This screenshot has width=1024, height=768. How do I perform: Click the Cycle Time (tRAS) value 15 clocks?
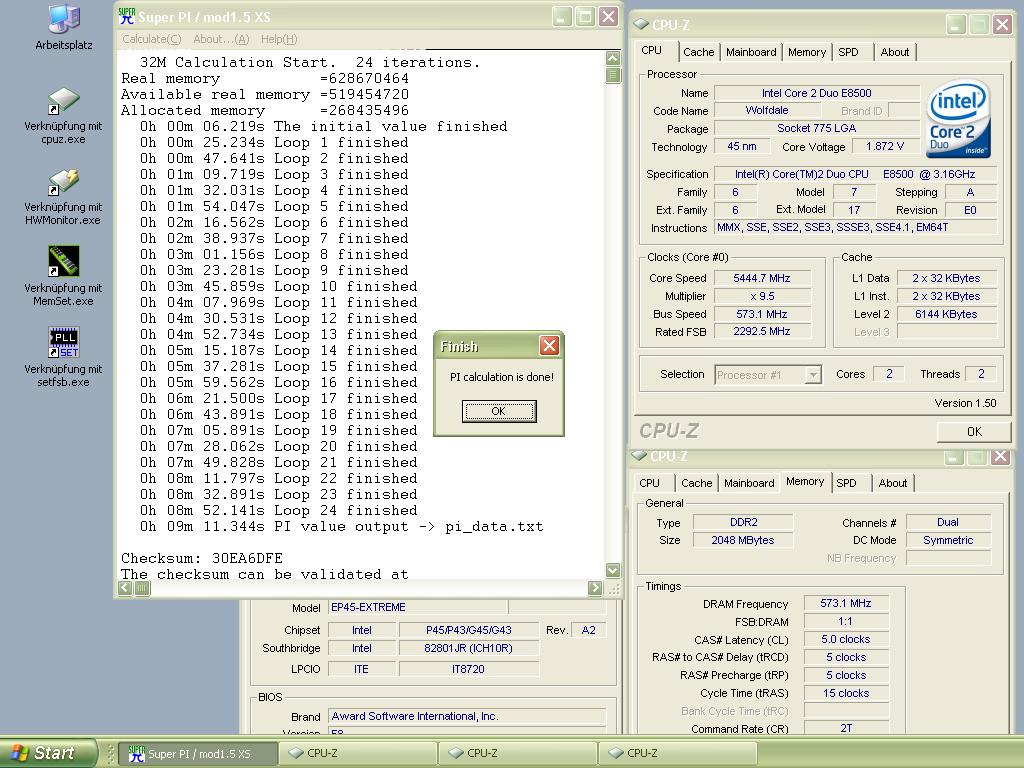pyautogui.click(x=846, y=693)
